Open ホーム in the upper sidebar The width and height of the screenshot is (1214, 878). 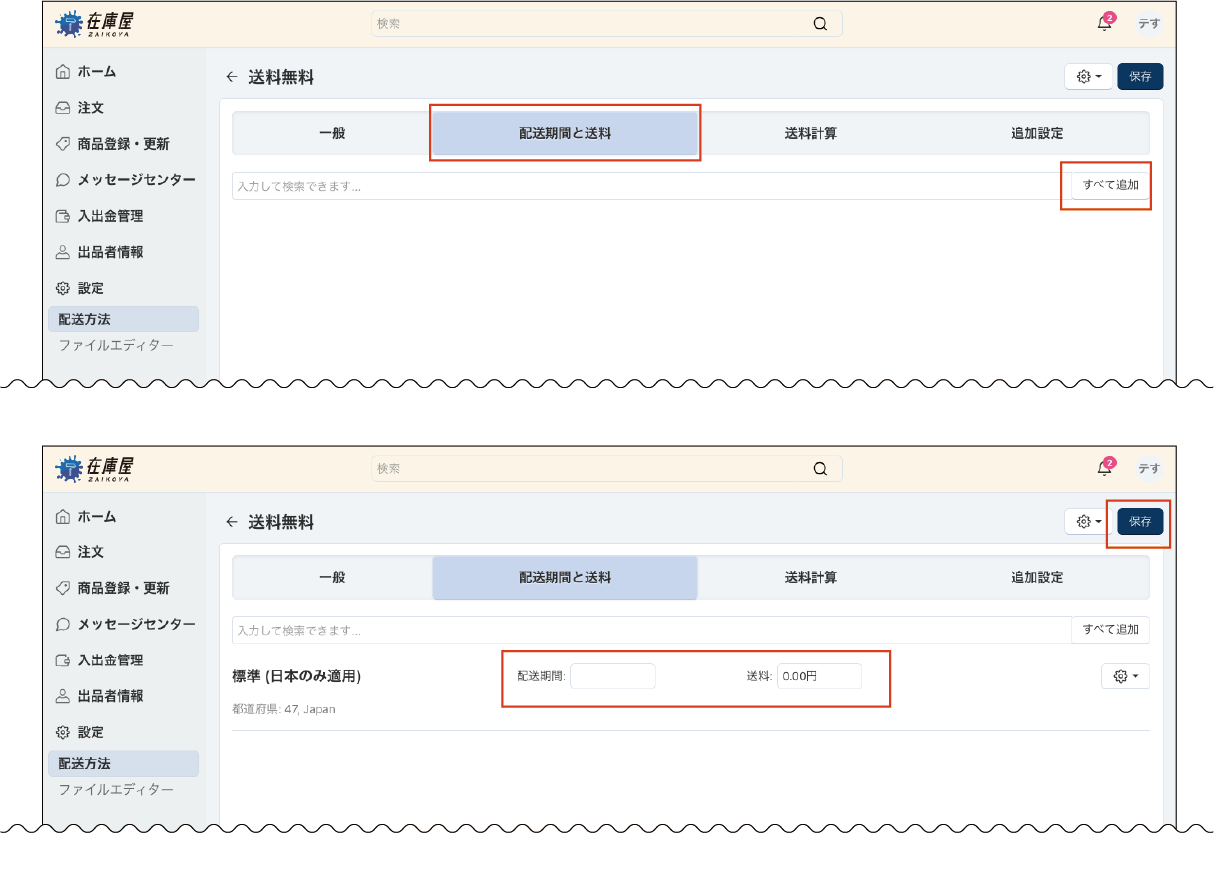(96, 72)
